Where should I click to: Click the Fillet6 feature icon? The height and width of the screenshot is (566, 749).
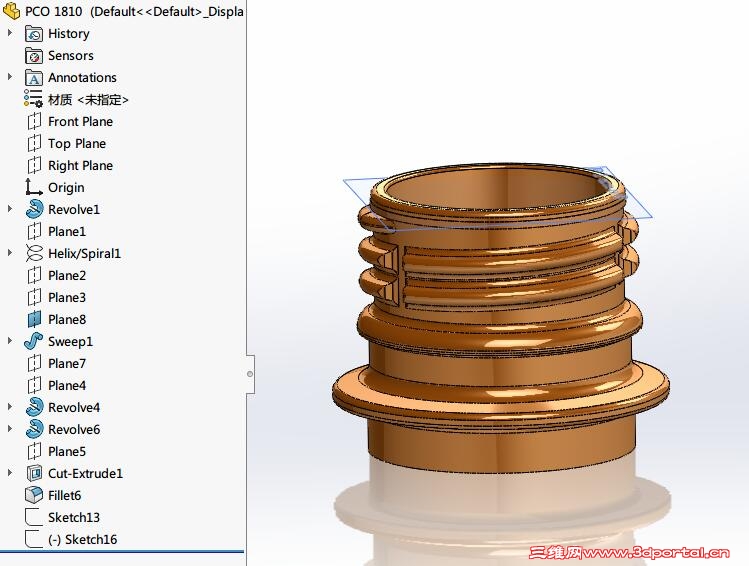point(34,495)
